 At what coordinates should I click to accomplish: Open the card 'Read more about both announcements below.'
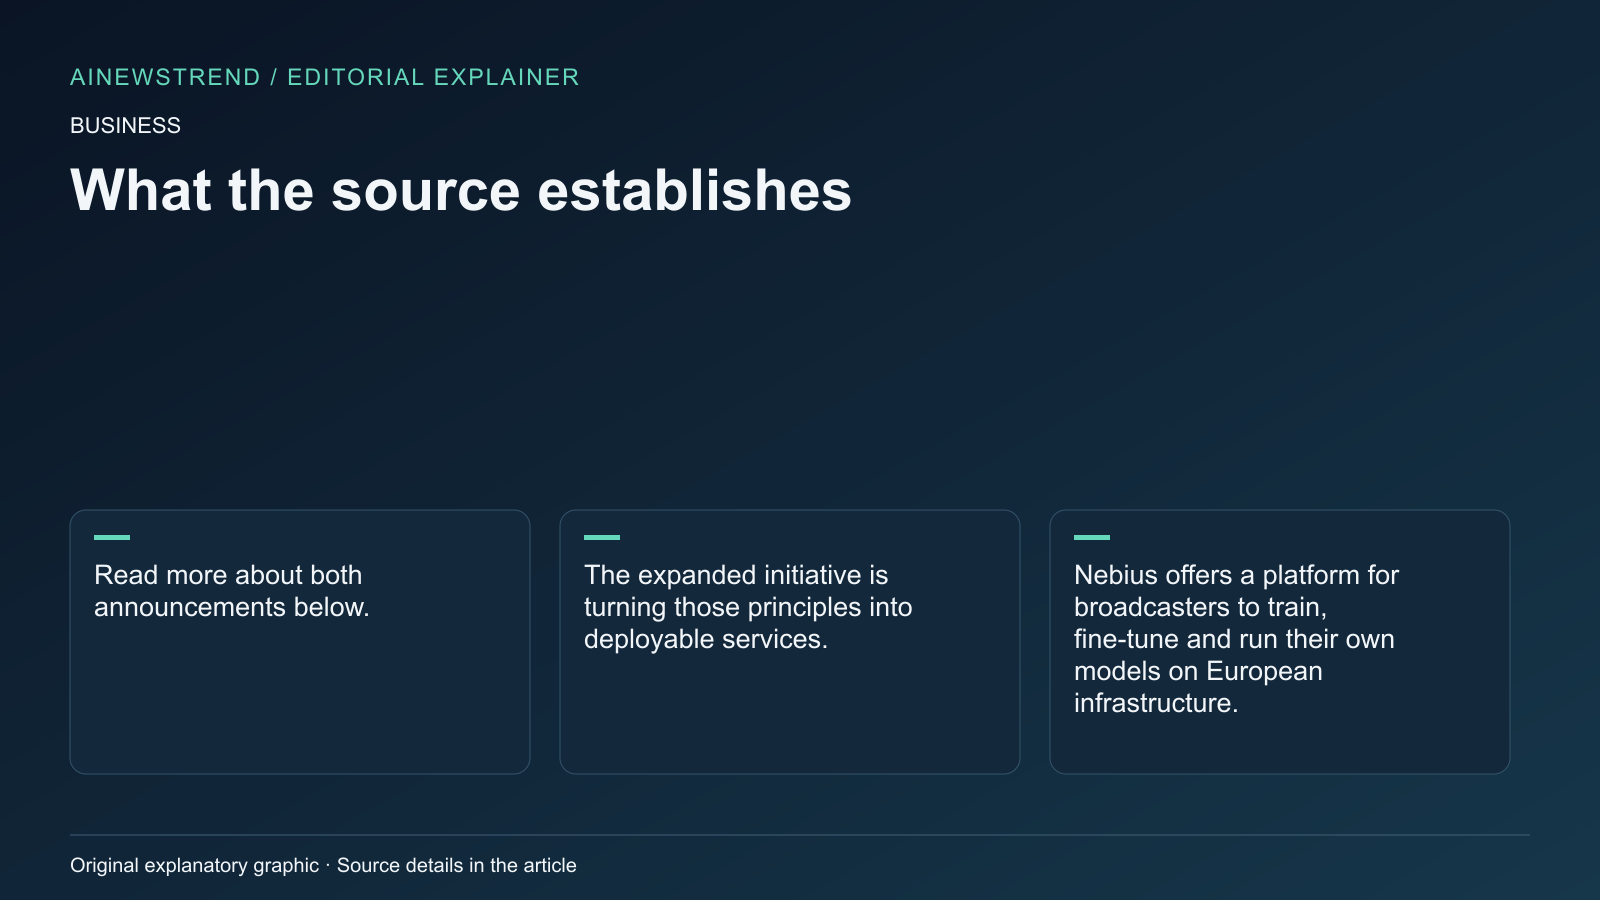click(300, 642)
